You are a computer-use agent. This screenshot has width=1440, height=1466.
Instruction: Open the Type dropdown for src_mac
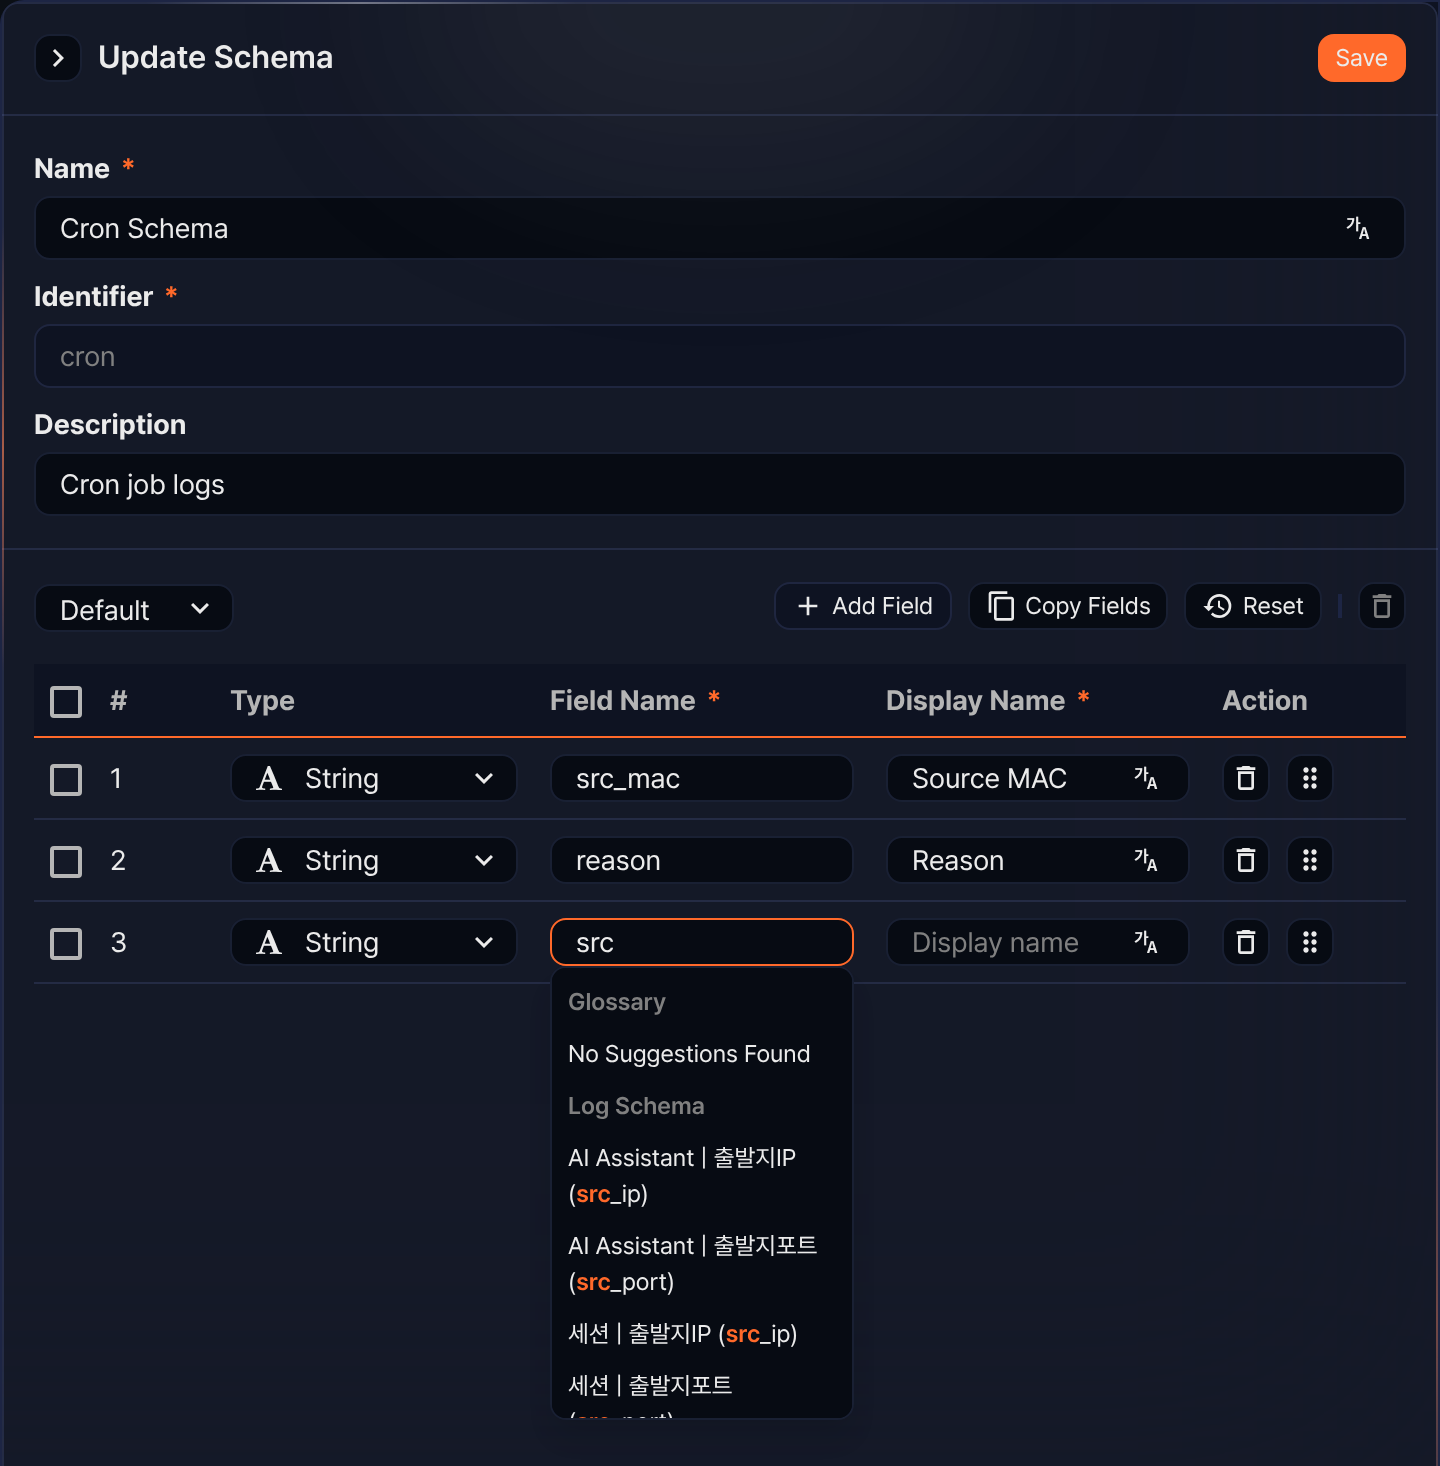(374, 778)
